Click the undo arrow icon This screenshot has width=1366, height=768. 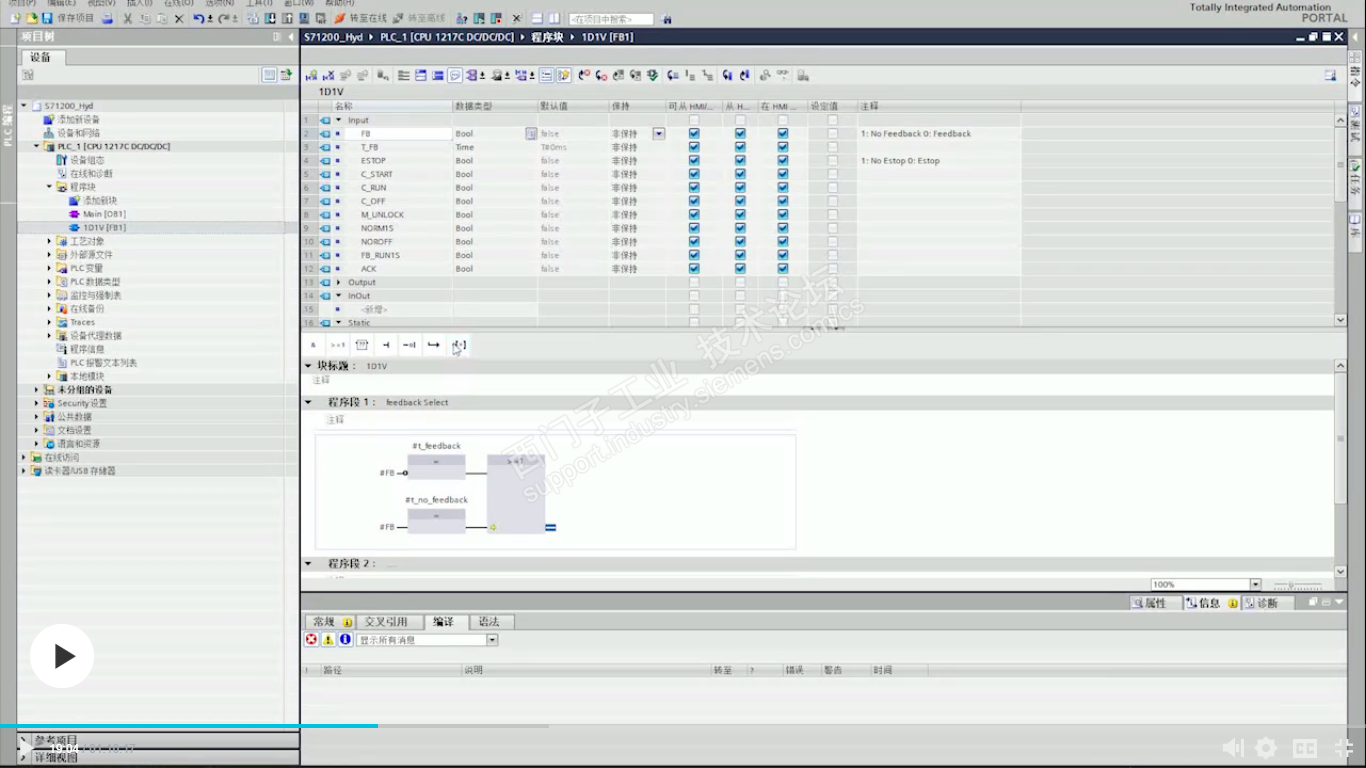click(x=199, y=18)
